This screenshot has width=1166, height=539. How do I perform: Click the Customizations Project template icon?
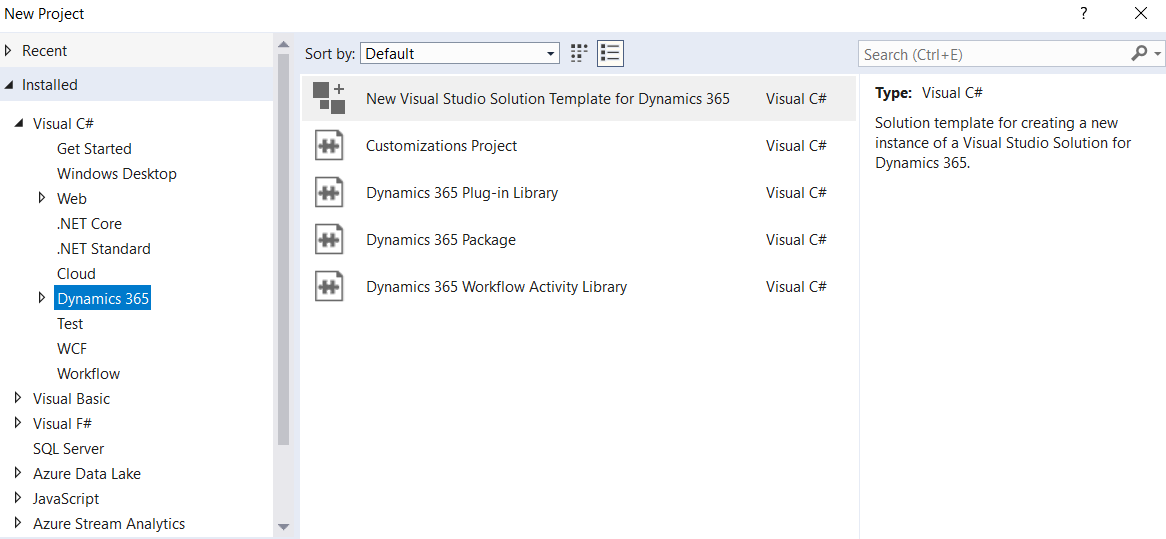329,146
